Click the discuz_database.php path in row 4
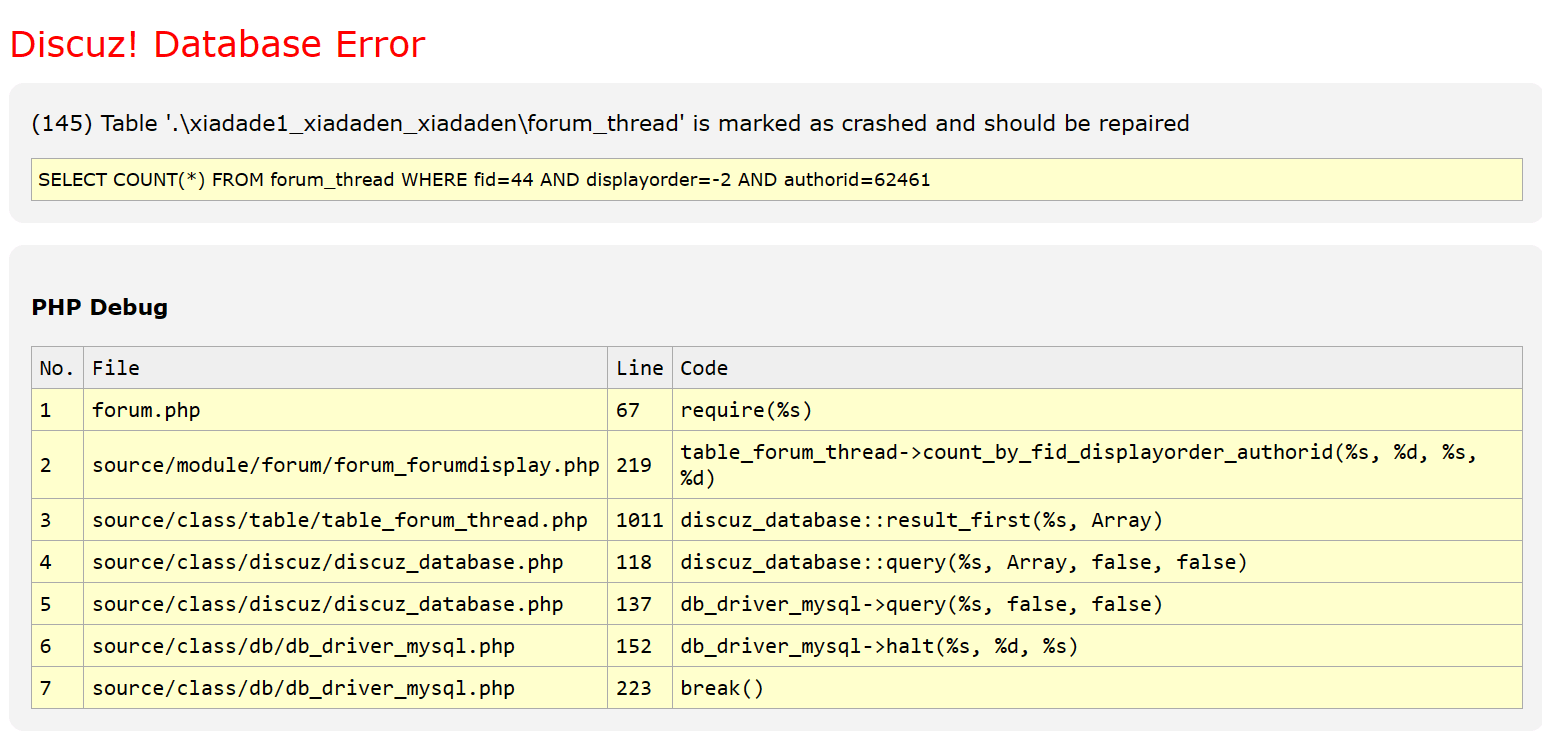The width and height of the screenshot is (1542, 738). (345, 562)
